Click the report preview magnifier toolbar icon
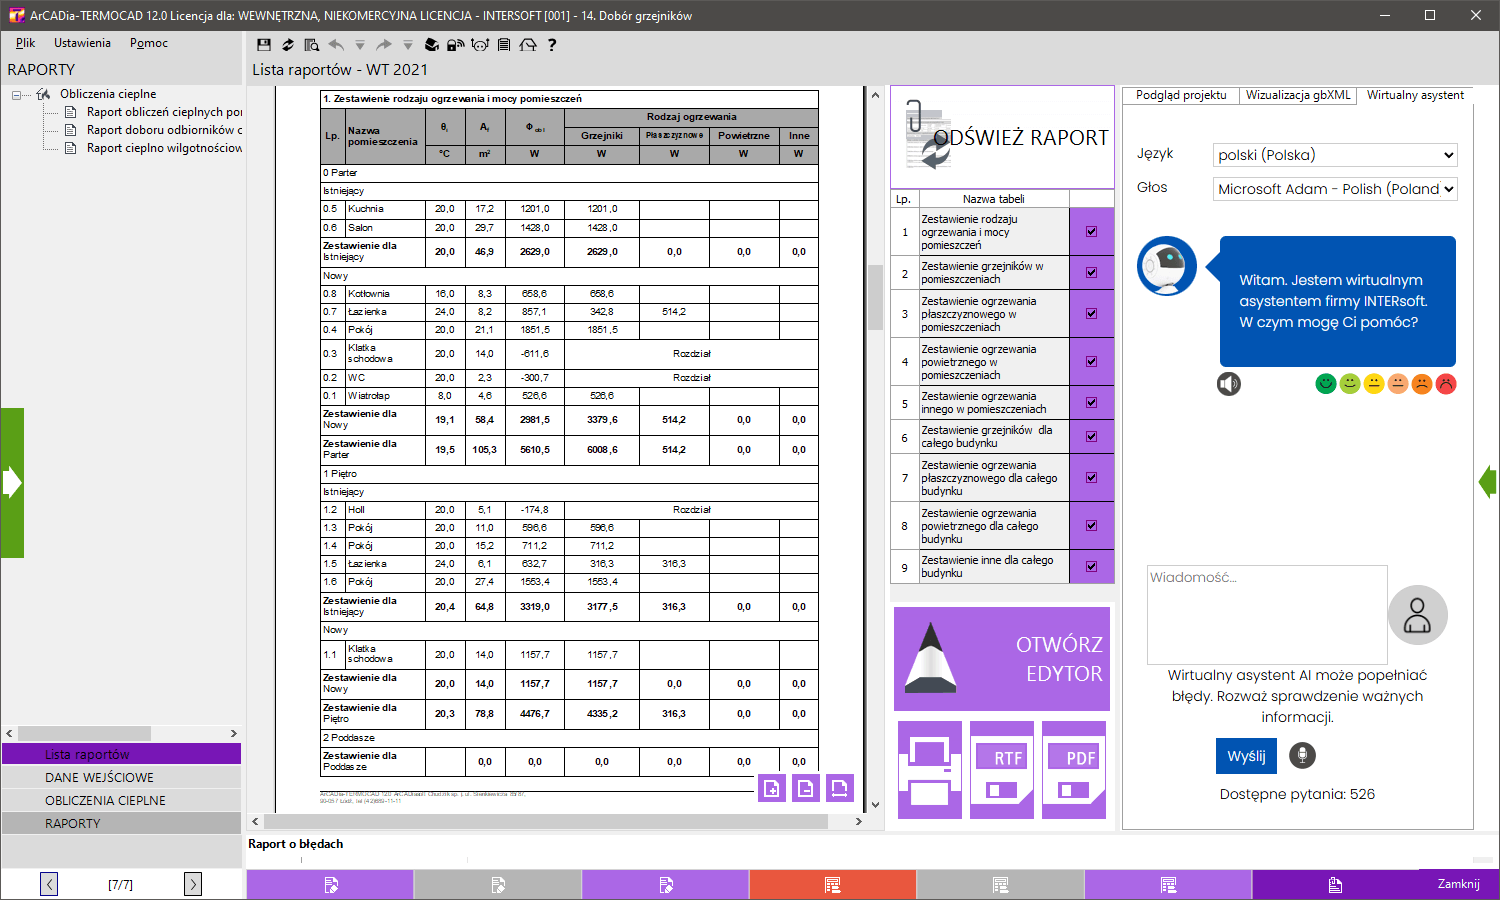 tap(312, 45)
